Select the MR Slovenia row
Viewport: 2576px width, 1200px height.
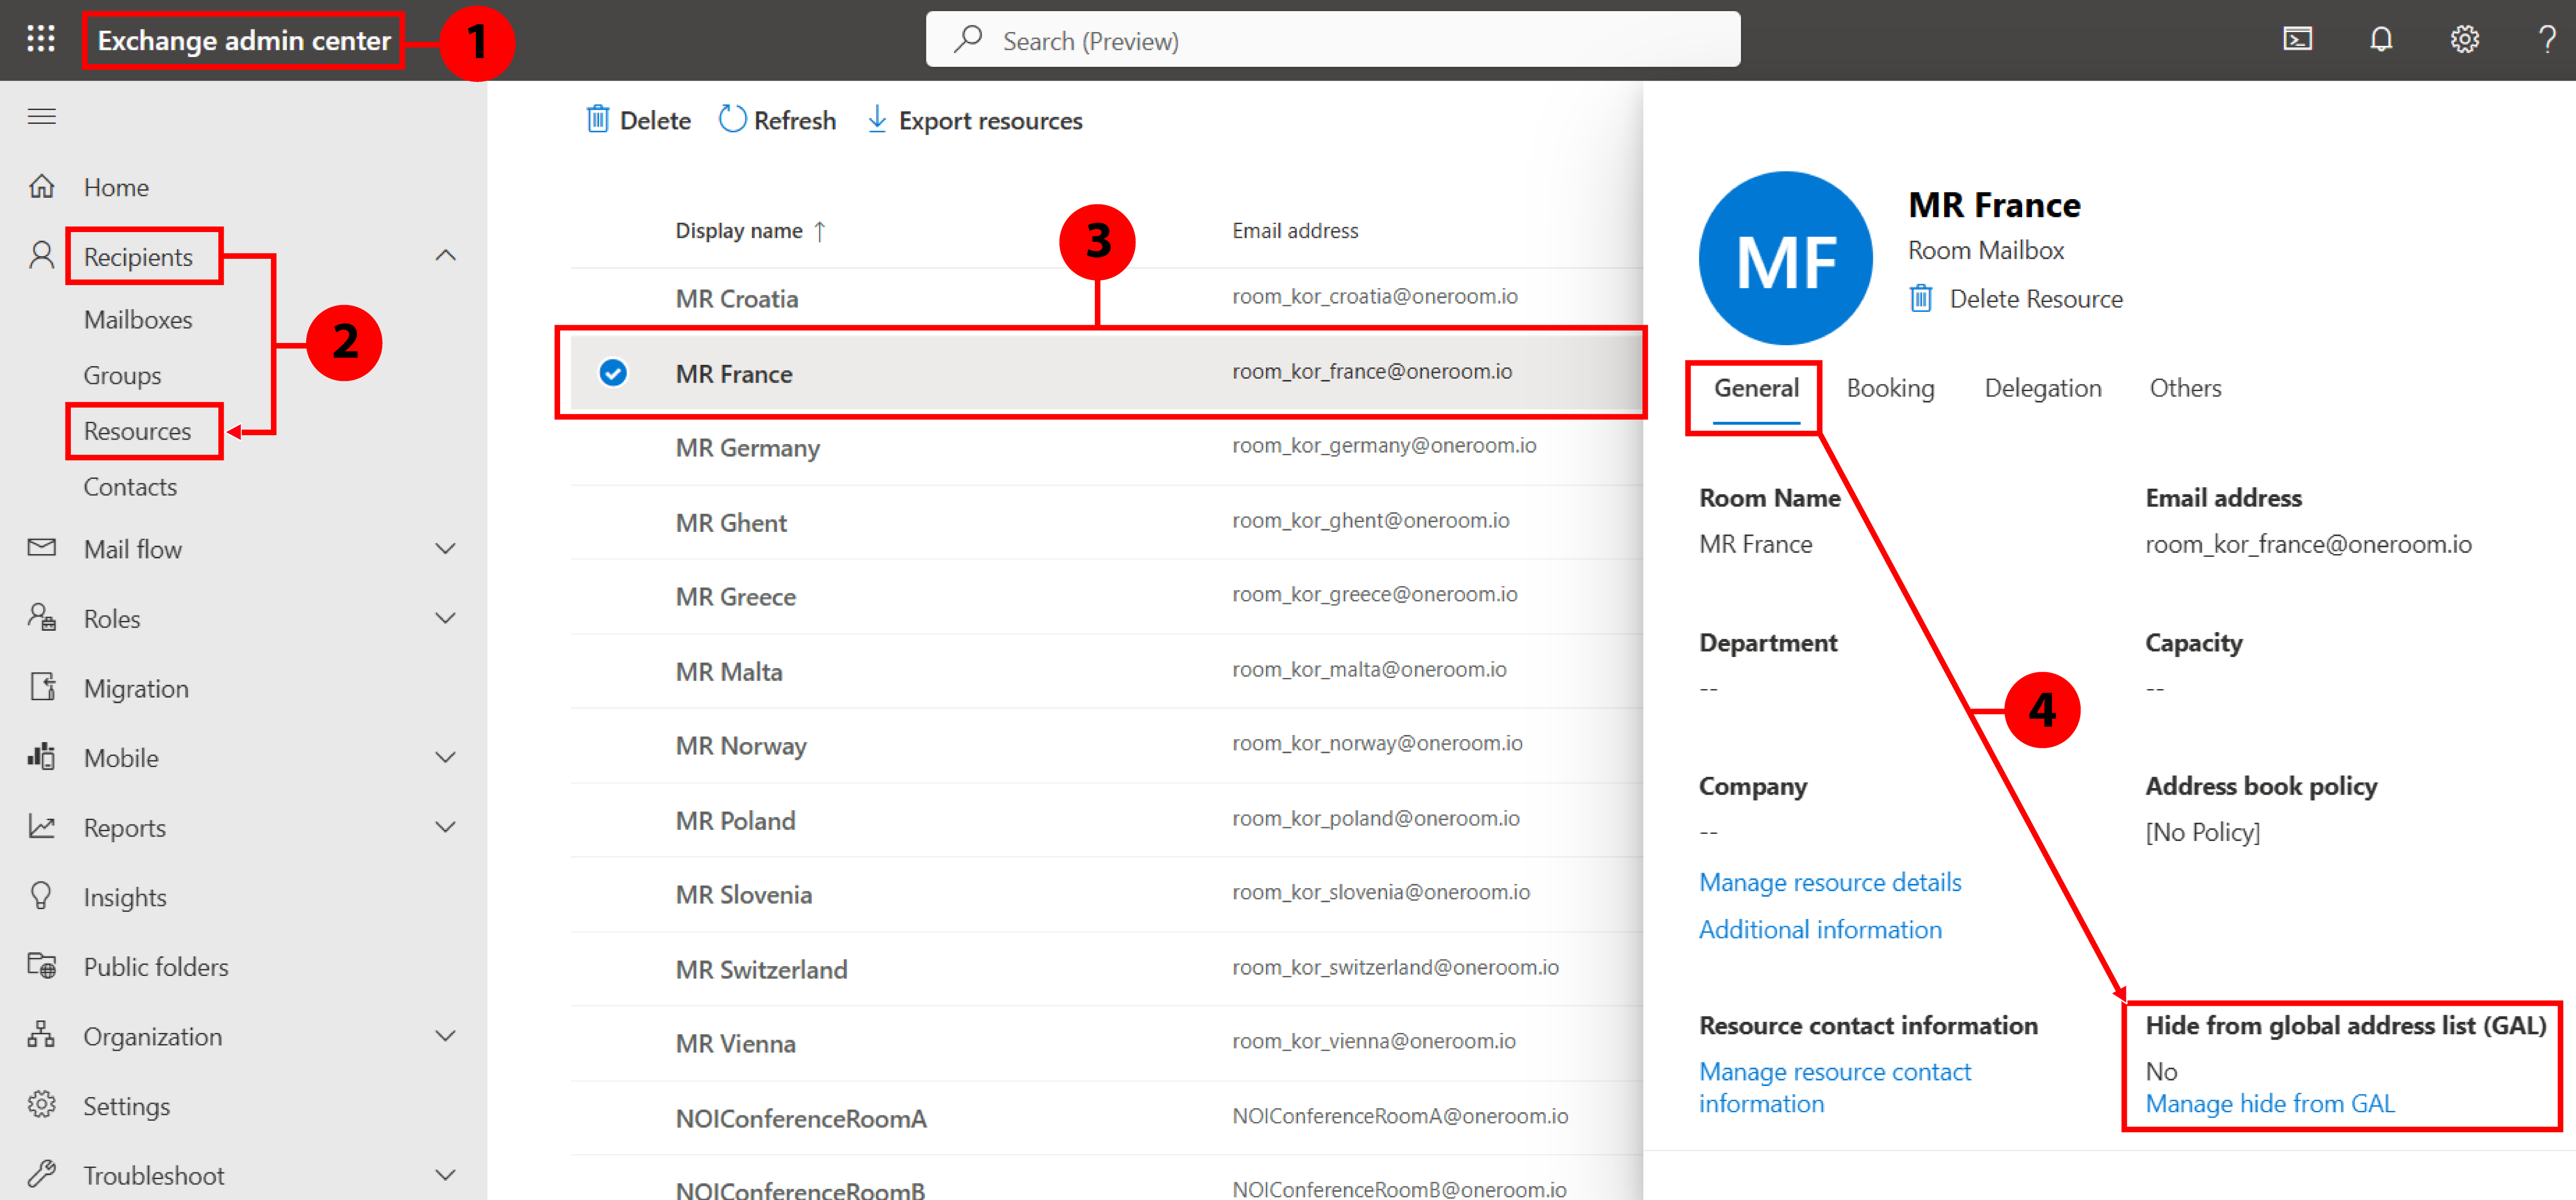point(1106,894)
